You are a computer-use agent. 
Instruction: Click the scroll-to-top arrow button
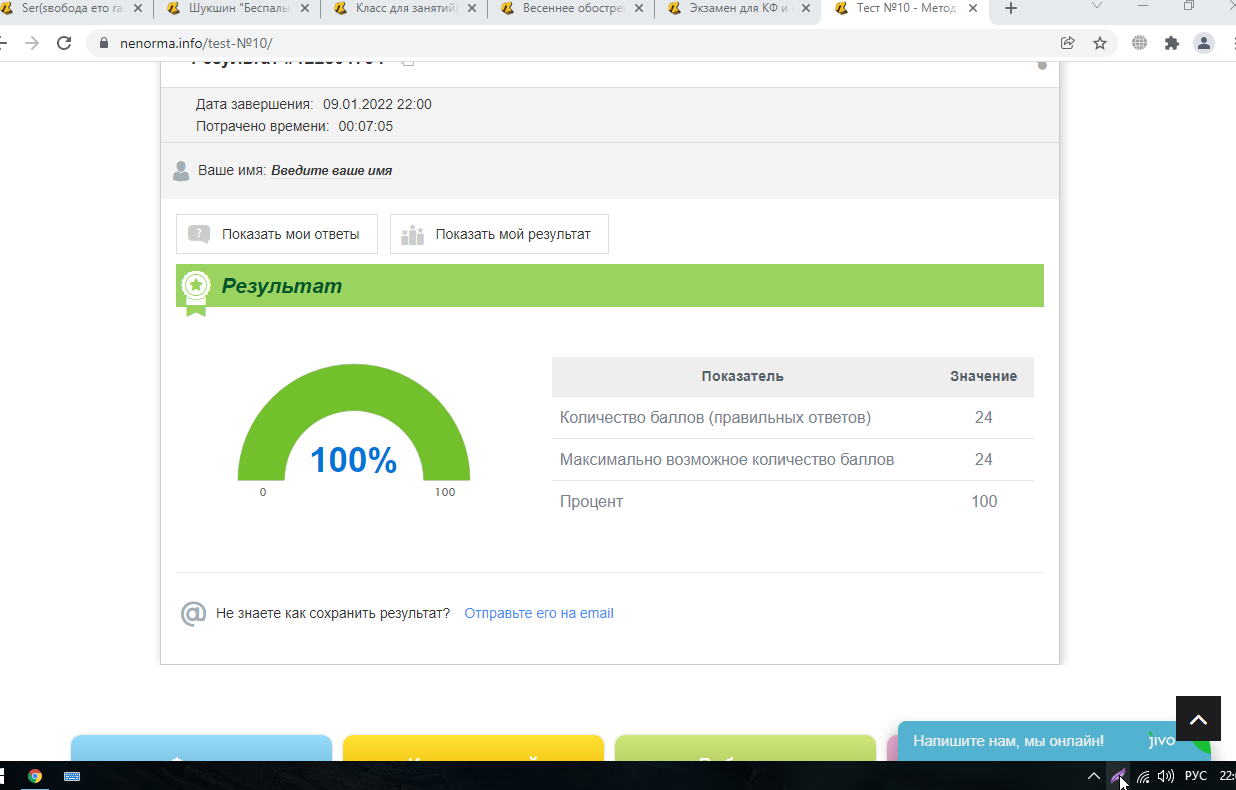(1198, 720)
